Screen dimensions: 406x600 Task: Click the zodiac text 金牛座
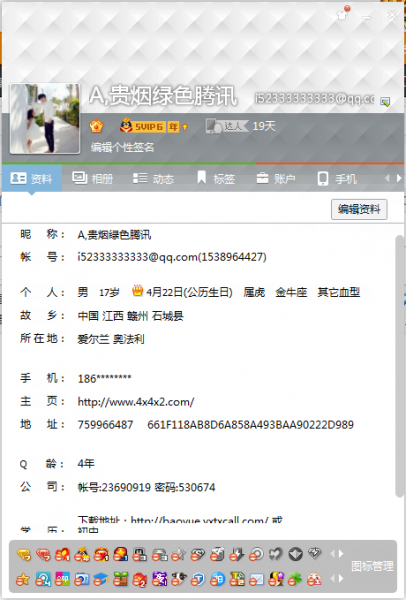[291, 292]
